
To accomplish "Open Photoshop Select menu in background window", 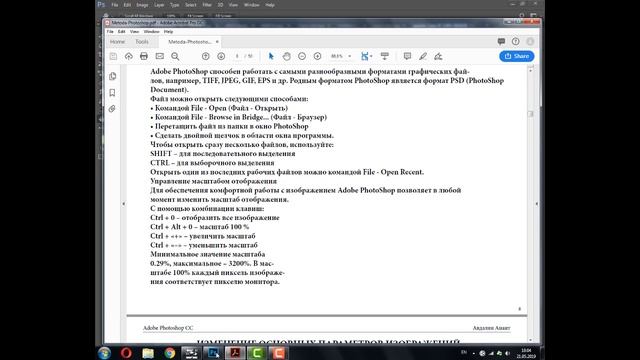I will click(x=191, y=5).
